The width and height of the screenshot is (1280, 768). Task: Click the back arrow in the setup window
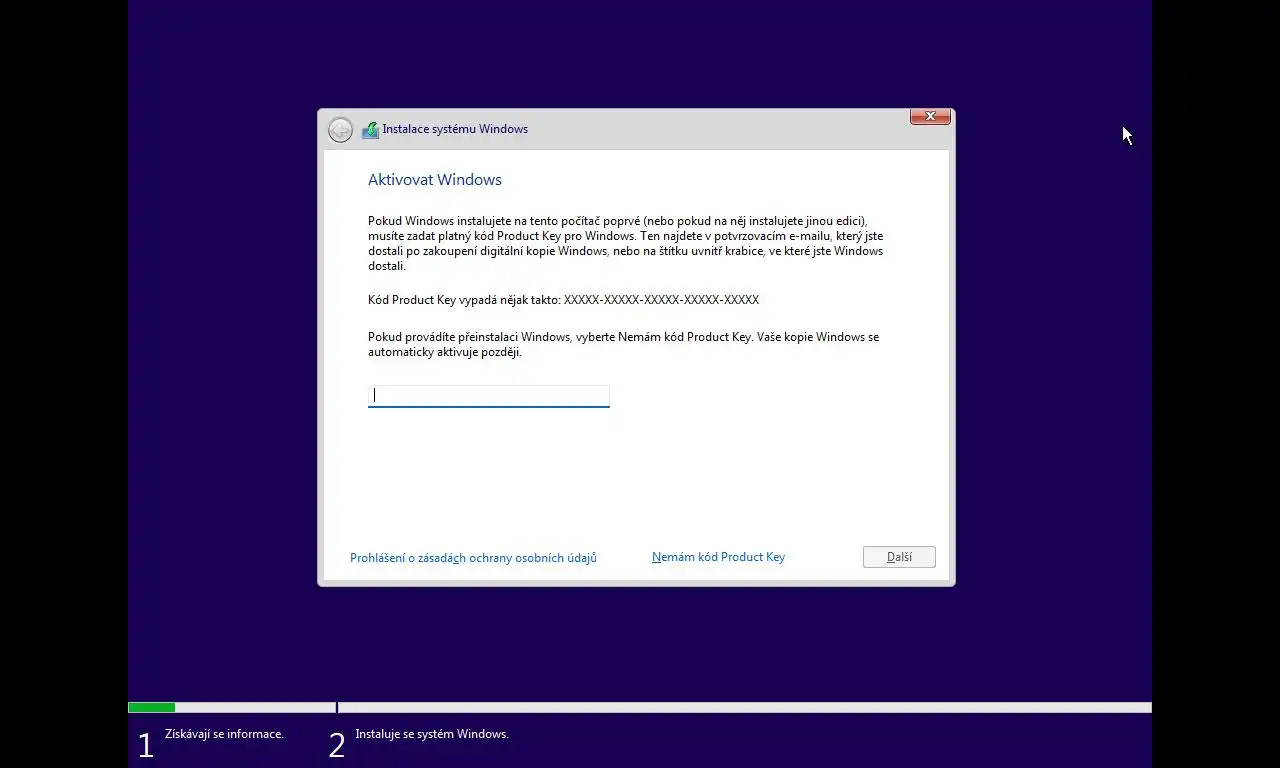click(x=340, y=130)
